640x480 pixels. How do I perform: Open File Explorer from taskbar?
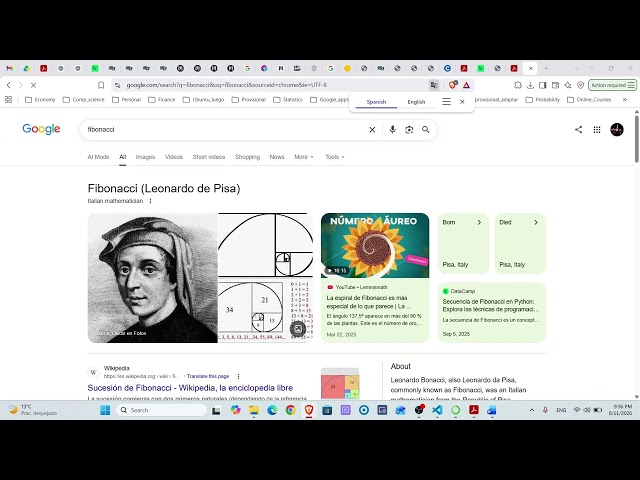(x=253, y=410)
